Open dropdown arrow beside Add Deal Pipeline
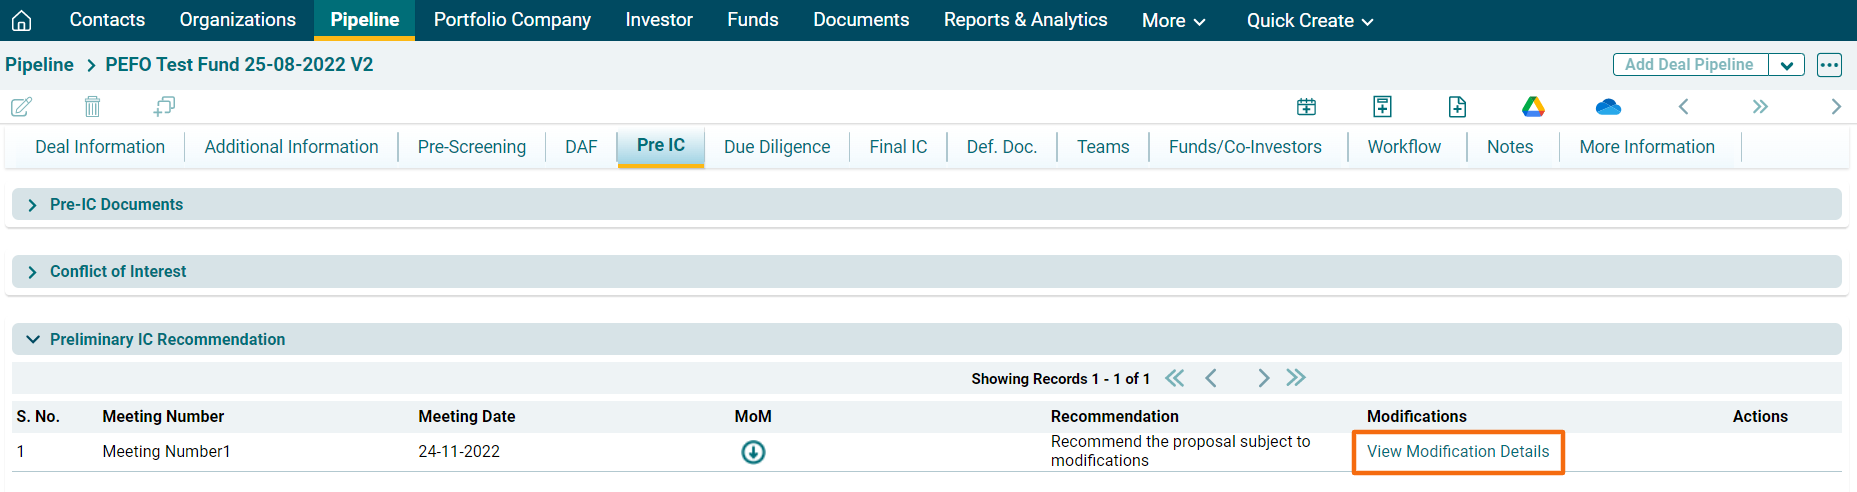Viewport: 1857px width, 492px height. 1786,65
